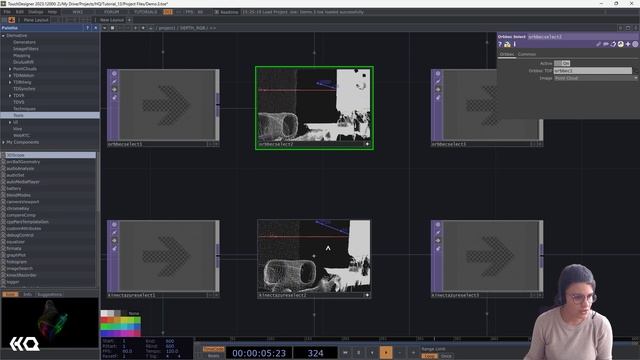The width and height of the screenshot is (640, 360).
Task: Select the orbbecselect2 node viewer
Action: [x=314, y=105]
